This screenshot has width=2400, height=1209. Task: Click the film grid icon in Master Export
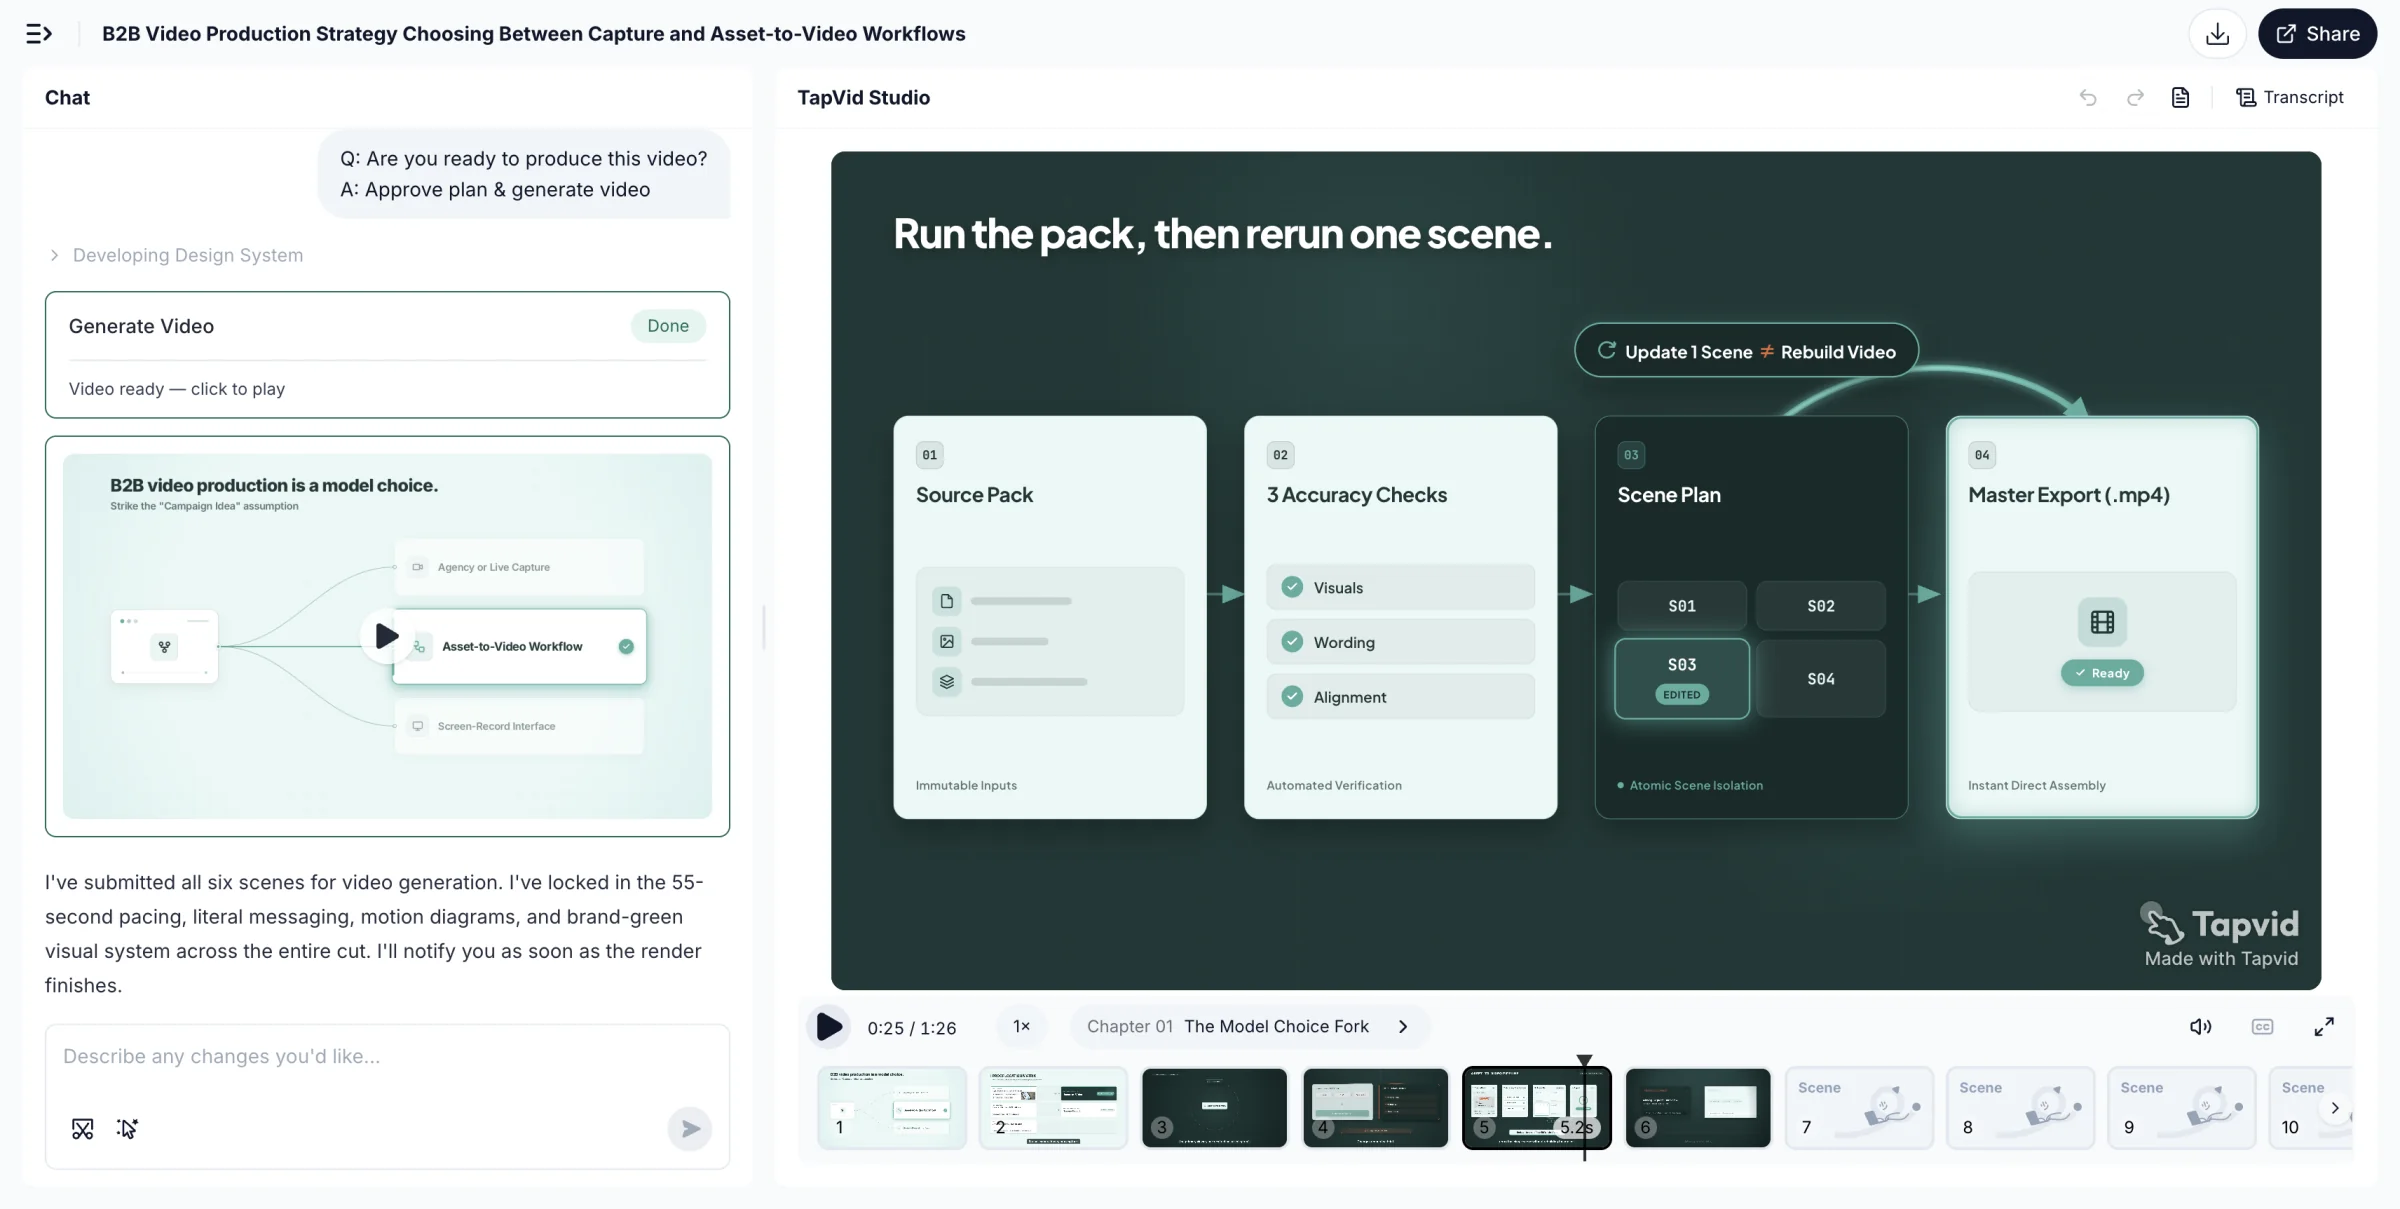click(2102, 622)
